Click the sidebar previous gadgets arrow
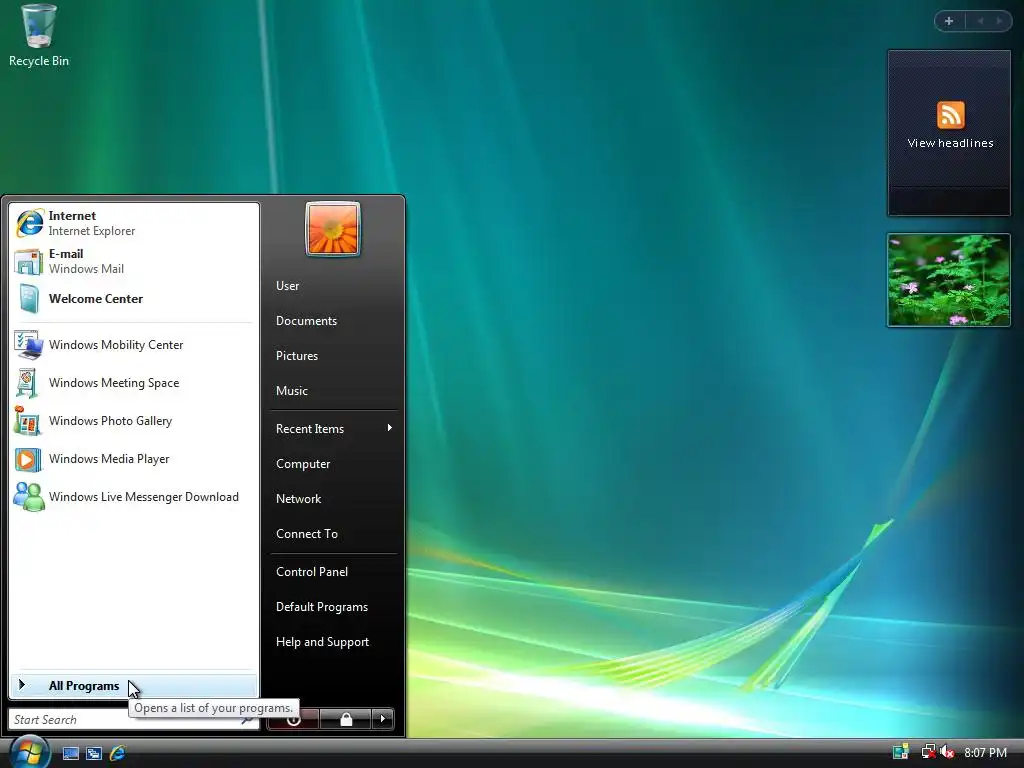1024x768 pixels. [x=980, y=21]
